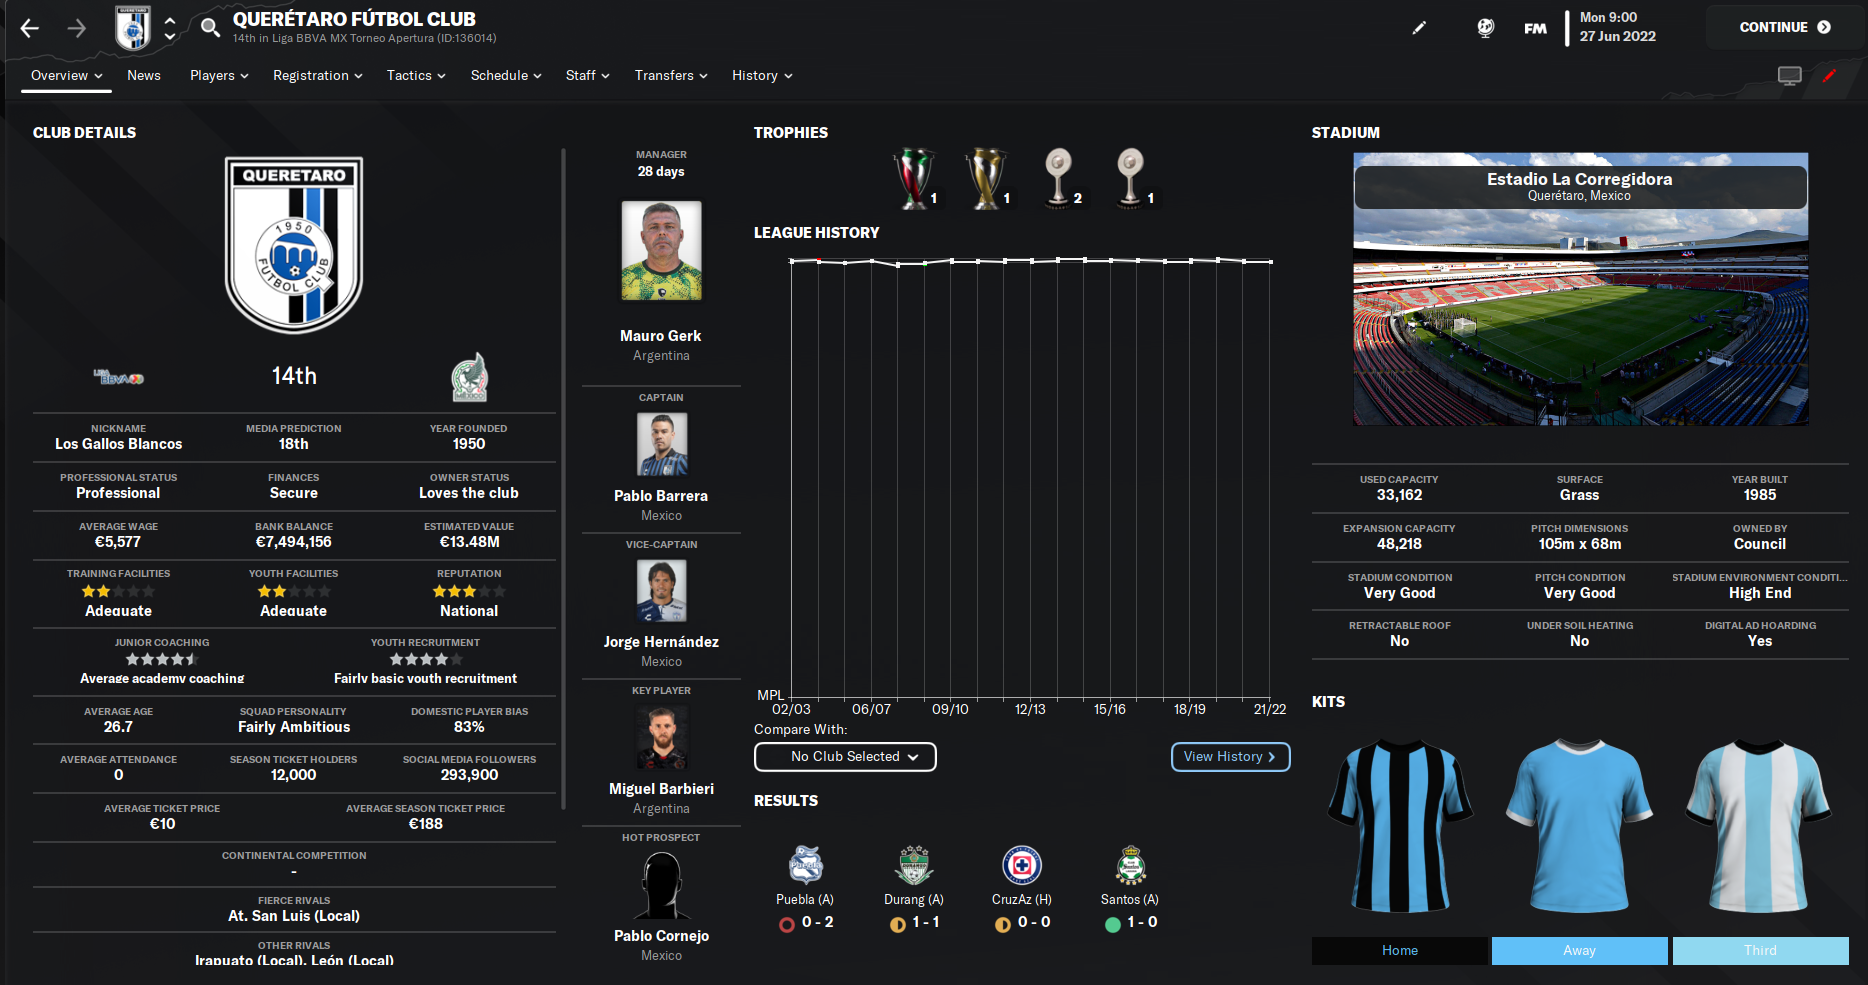The image size is (1868, 985).
Task: Open the Tactics menu
Action: [x=416, y=76]
